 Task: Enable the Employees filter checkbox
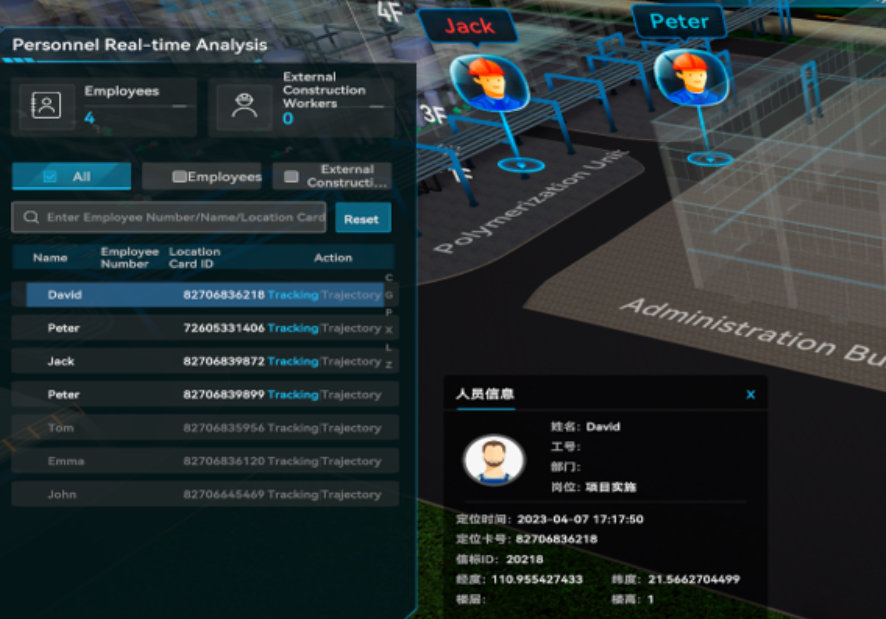click(x=180, y=177)
